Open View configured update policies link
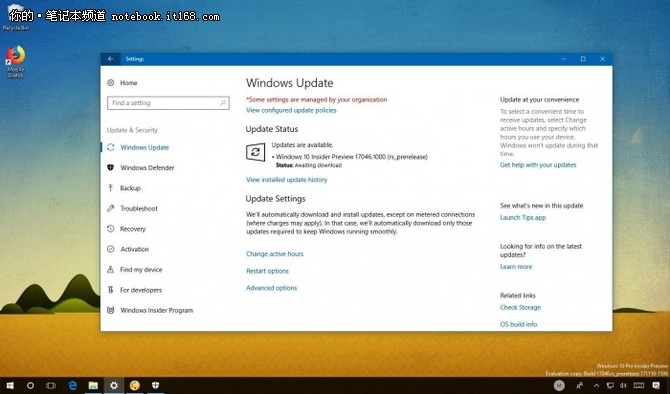Viewport: 670px width, 394px height. [x=291, y=110]
